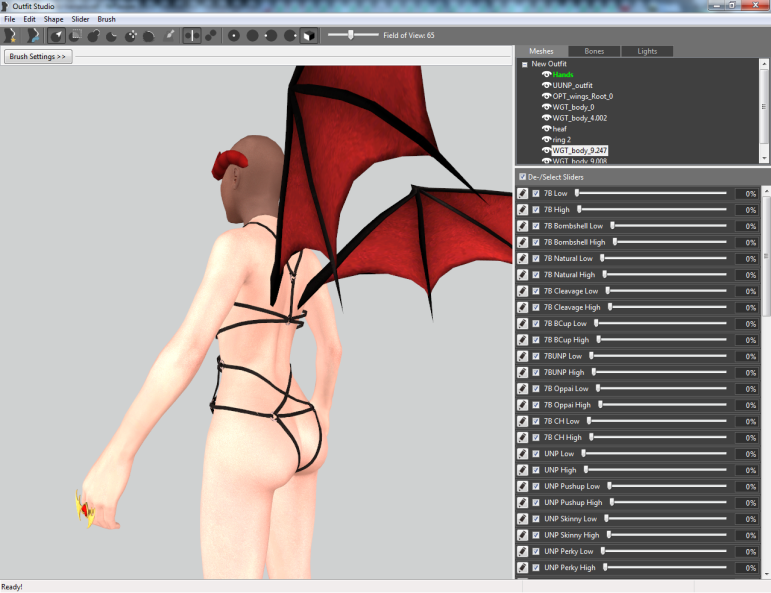Click edit pencil icon for 7B High slider
The height and width of the screenshot is (593, 771).
point(523,210)
